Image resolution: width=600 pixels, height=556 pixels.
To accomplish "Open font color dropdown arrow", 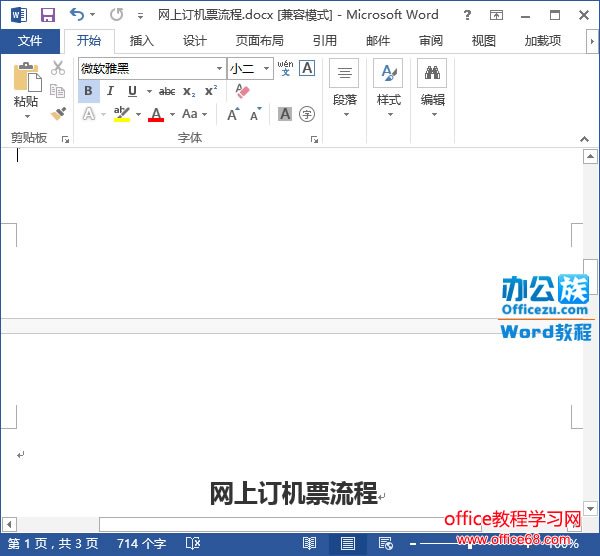I will (x=172, y=114).
